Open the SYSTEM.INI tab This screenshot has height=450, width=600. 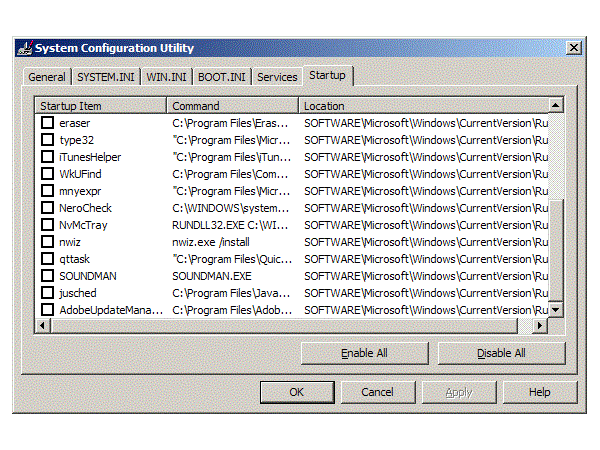coord(106,77)
